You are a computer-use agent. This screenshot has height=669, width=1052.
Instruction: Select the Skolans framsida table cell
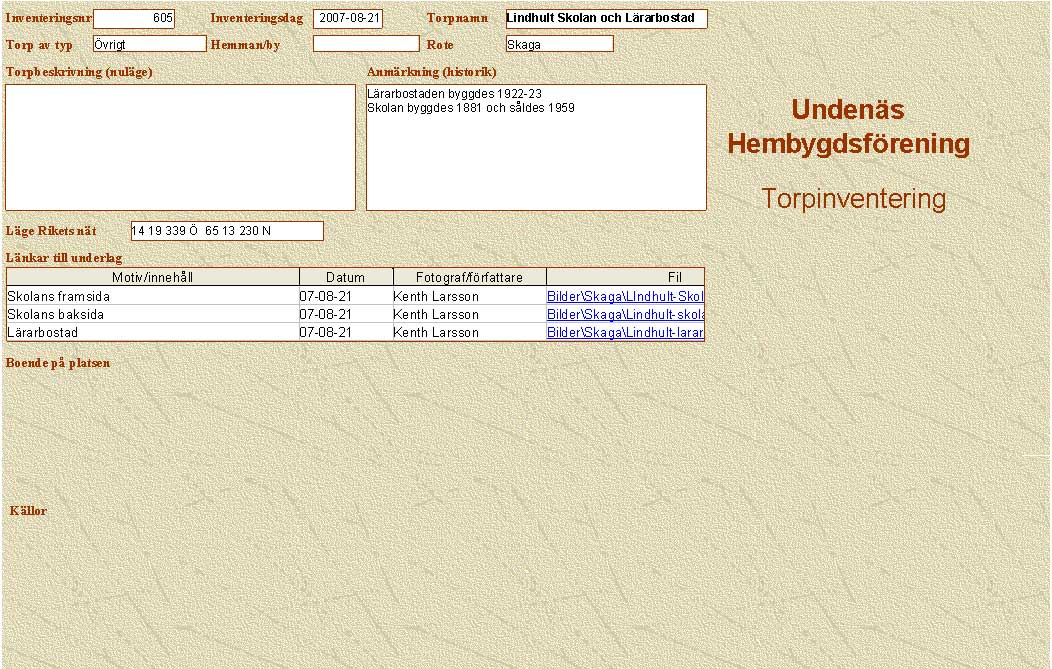pyautogui.click(x=153, y=296)
